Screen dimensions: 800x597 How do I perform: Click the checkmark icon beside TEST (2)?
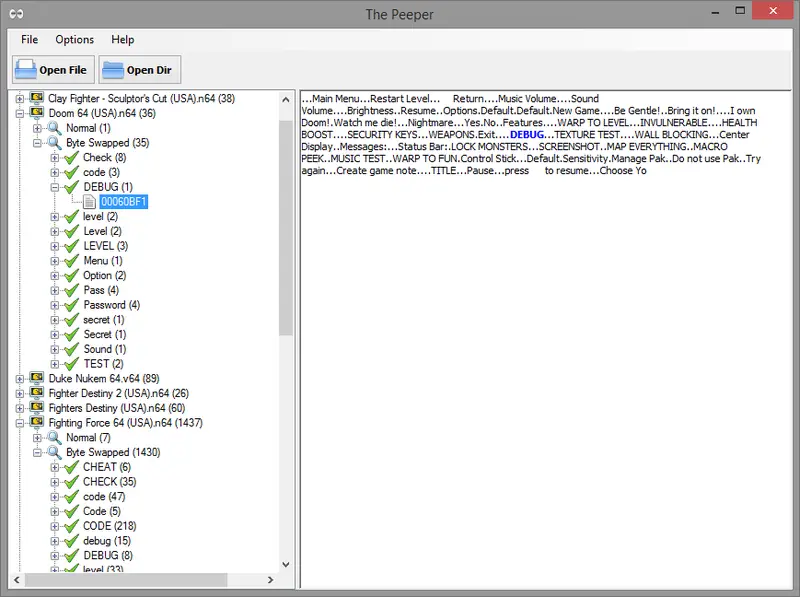pos(71,364)
